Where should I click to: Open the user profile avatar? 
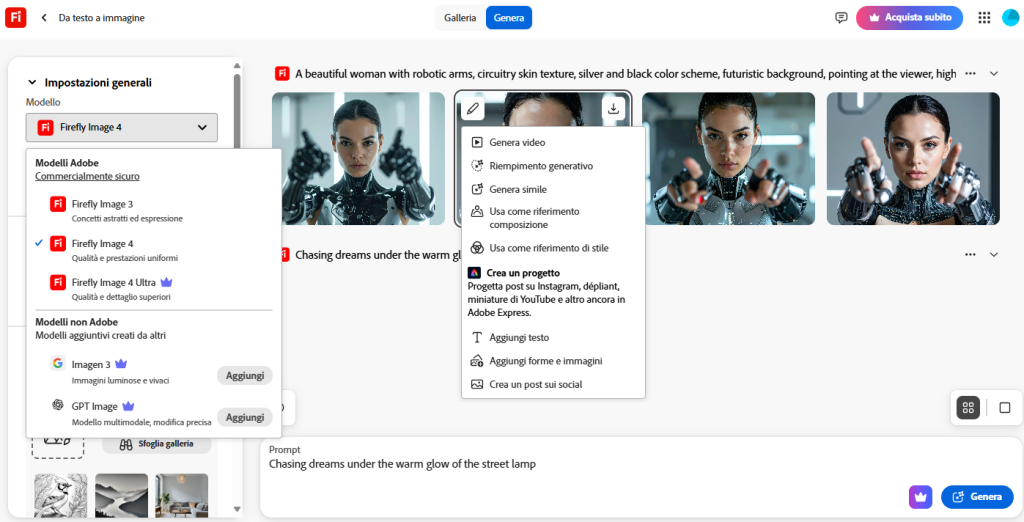point(1010,18)
